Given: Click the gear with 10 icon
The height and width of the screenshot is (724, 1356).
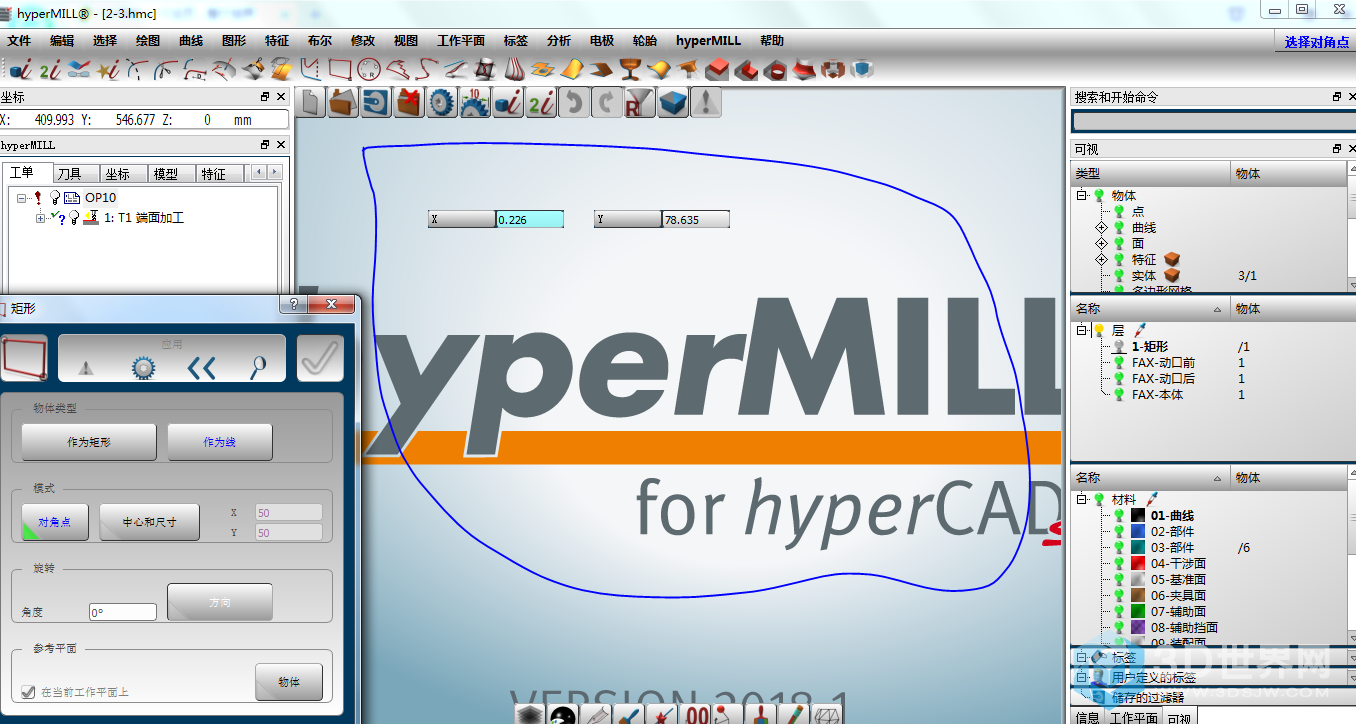Looking at the screenshot, I should pos(475,102).
